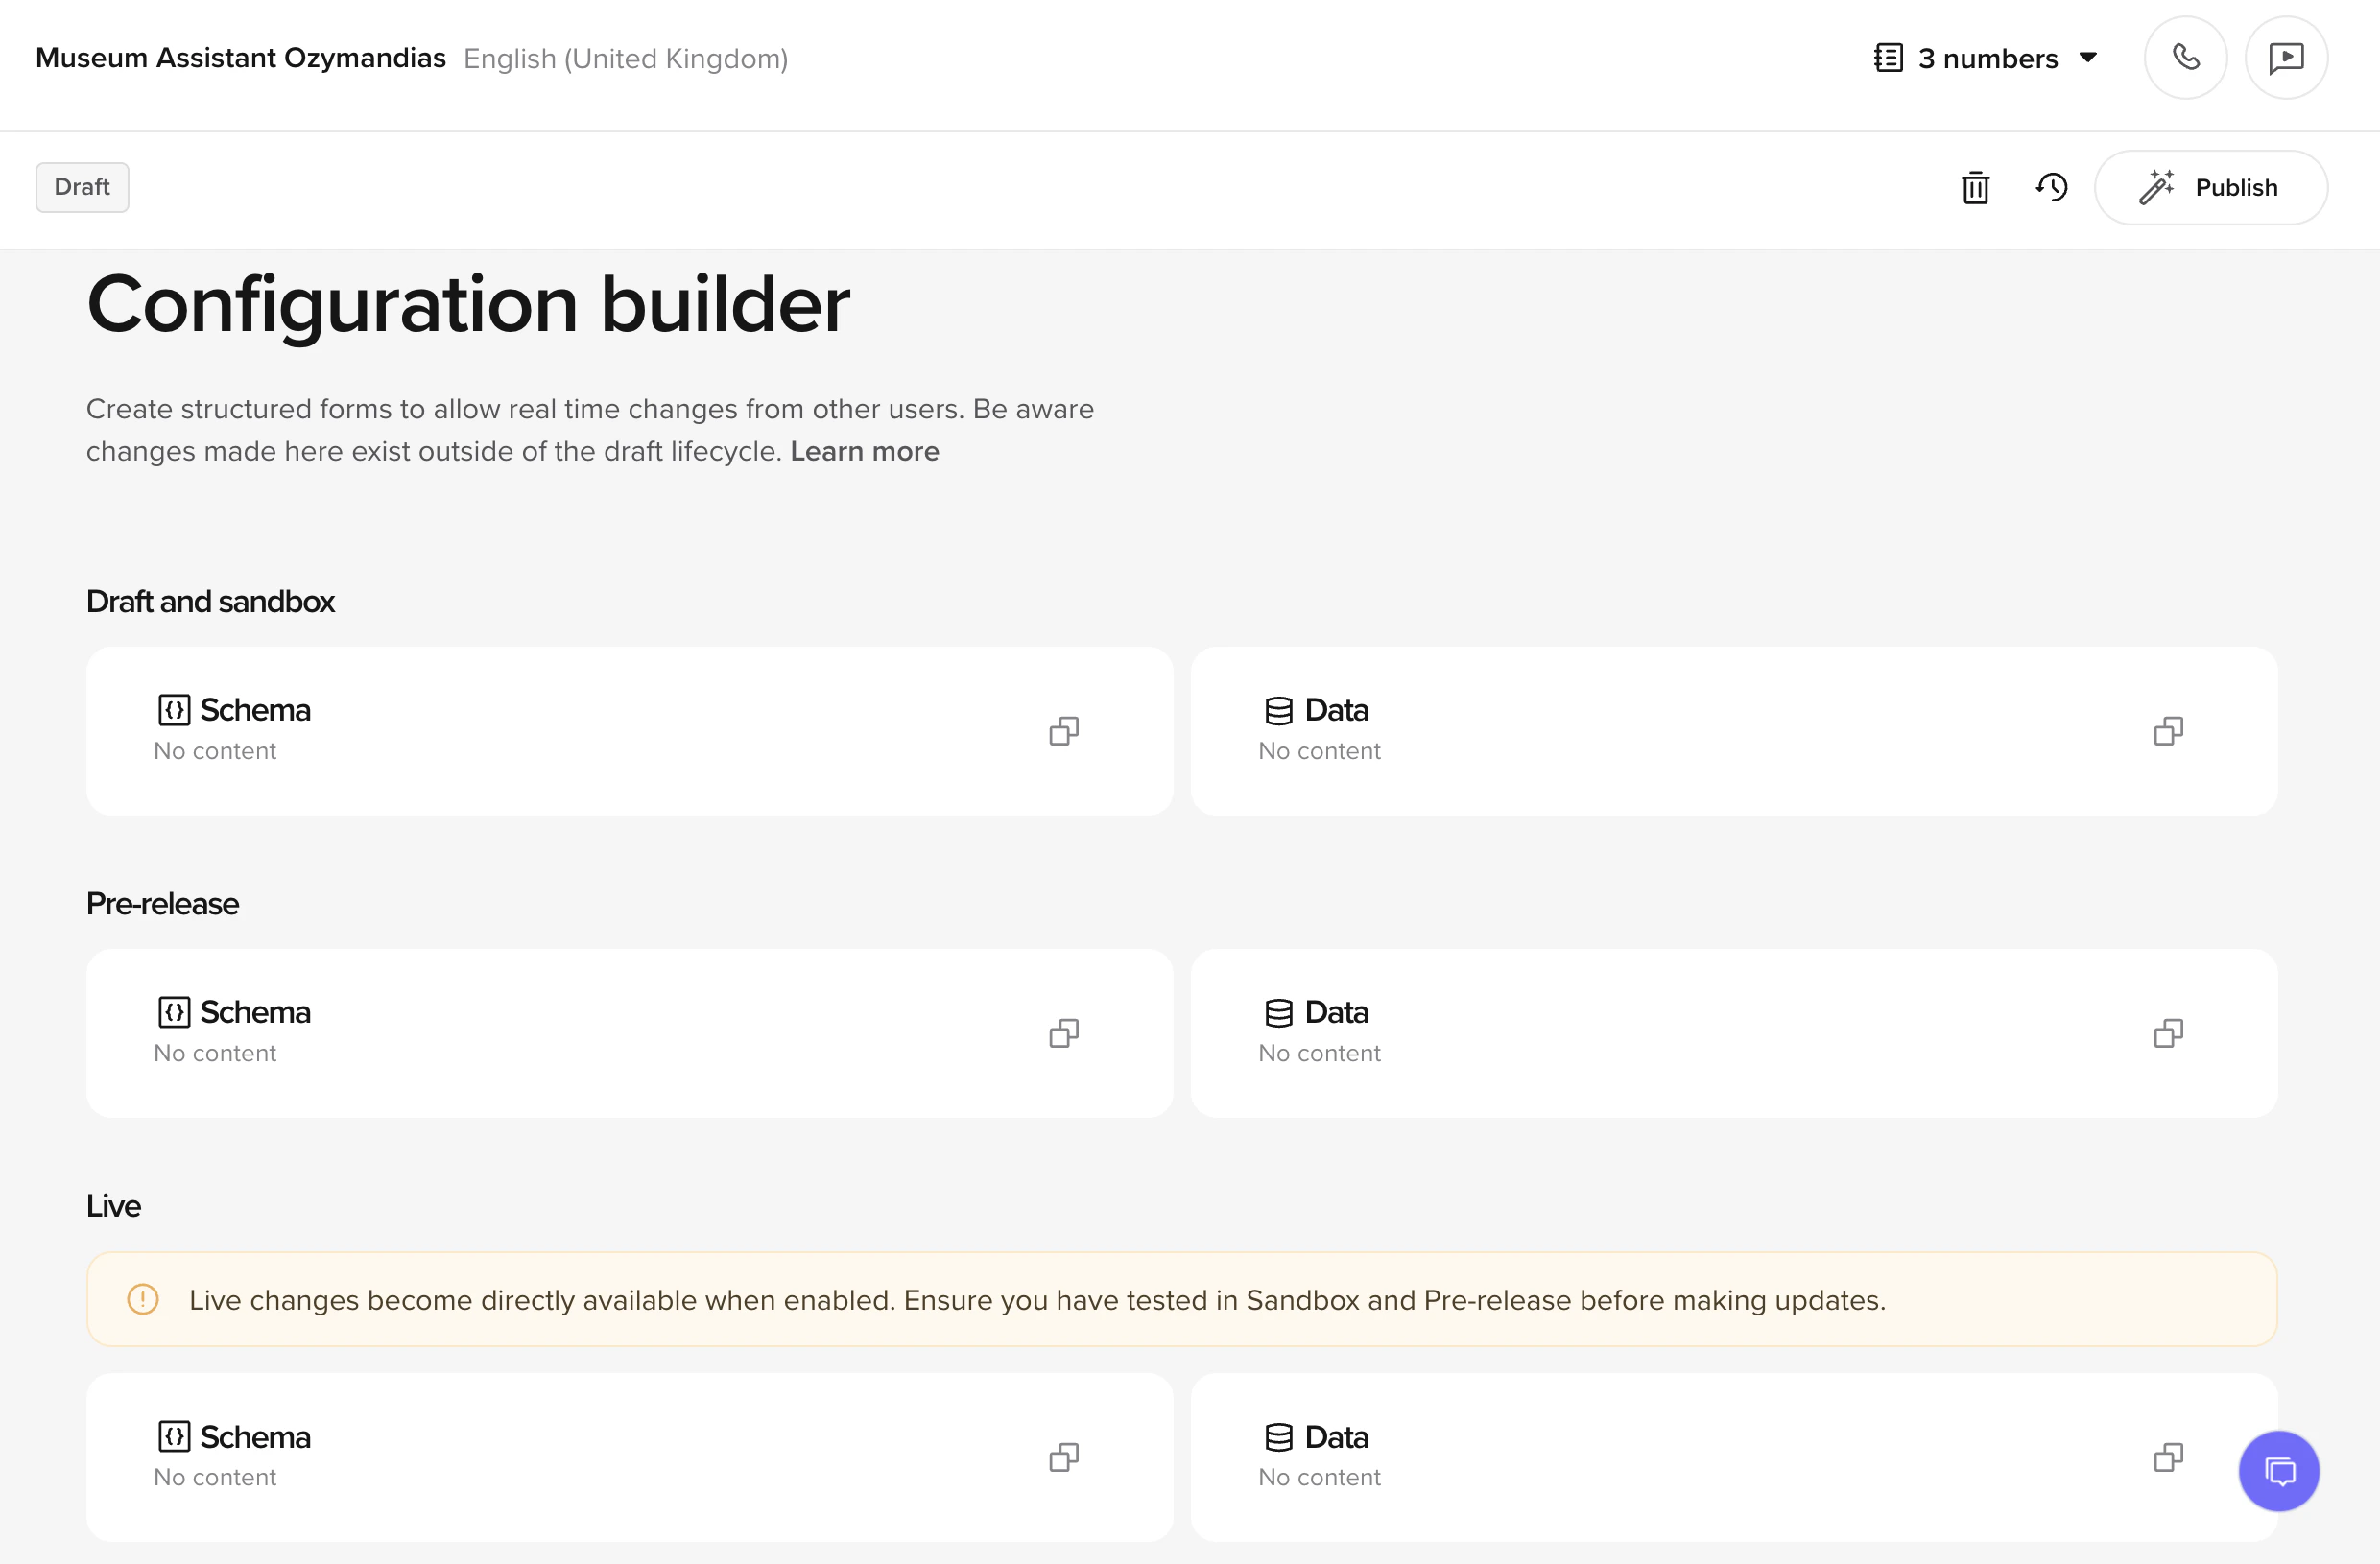The width and height of the screenshot is (2380, 1564).
Task: Open the Pre-release Data card
Action: point(1737,1033)
